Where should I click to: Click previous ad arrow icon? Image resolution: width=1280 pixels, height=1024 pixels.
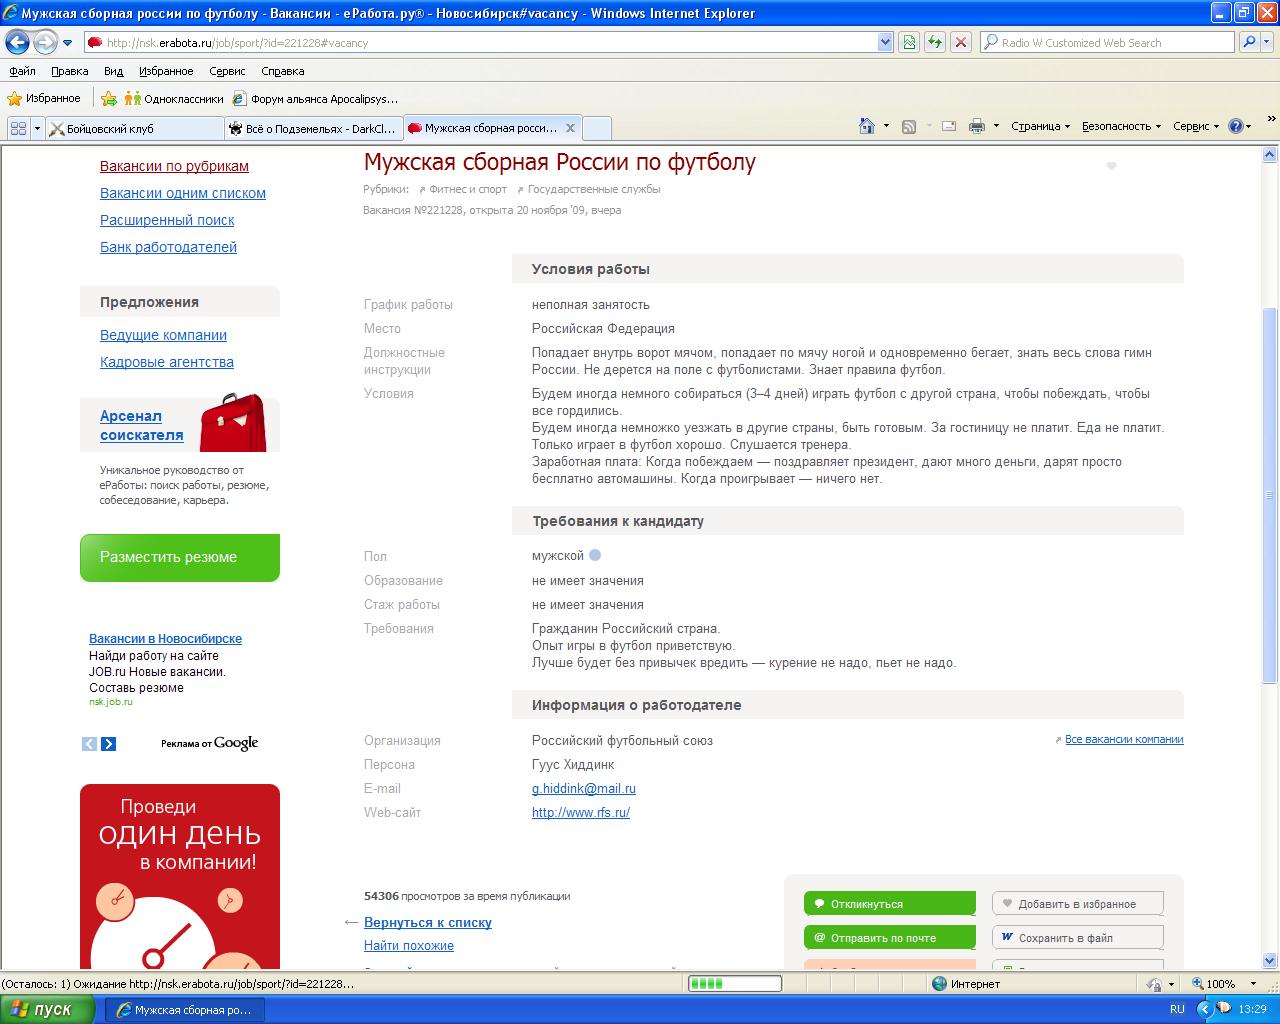click(89, 743)
